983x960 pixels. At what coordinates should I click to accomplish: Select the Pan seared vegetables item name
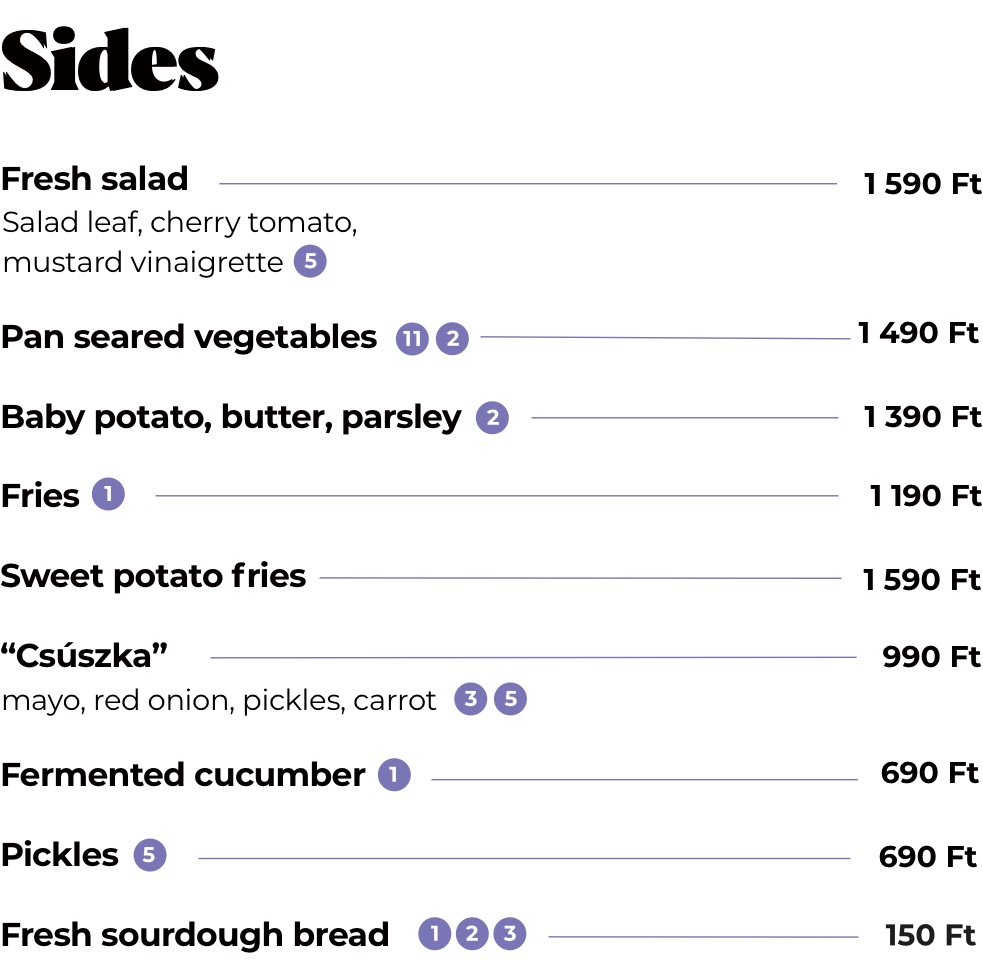189,338
